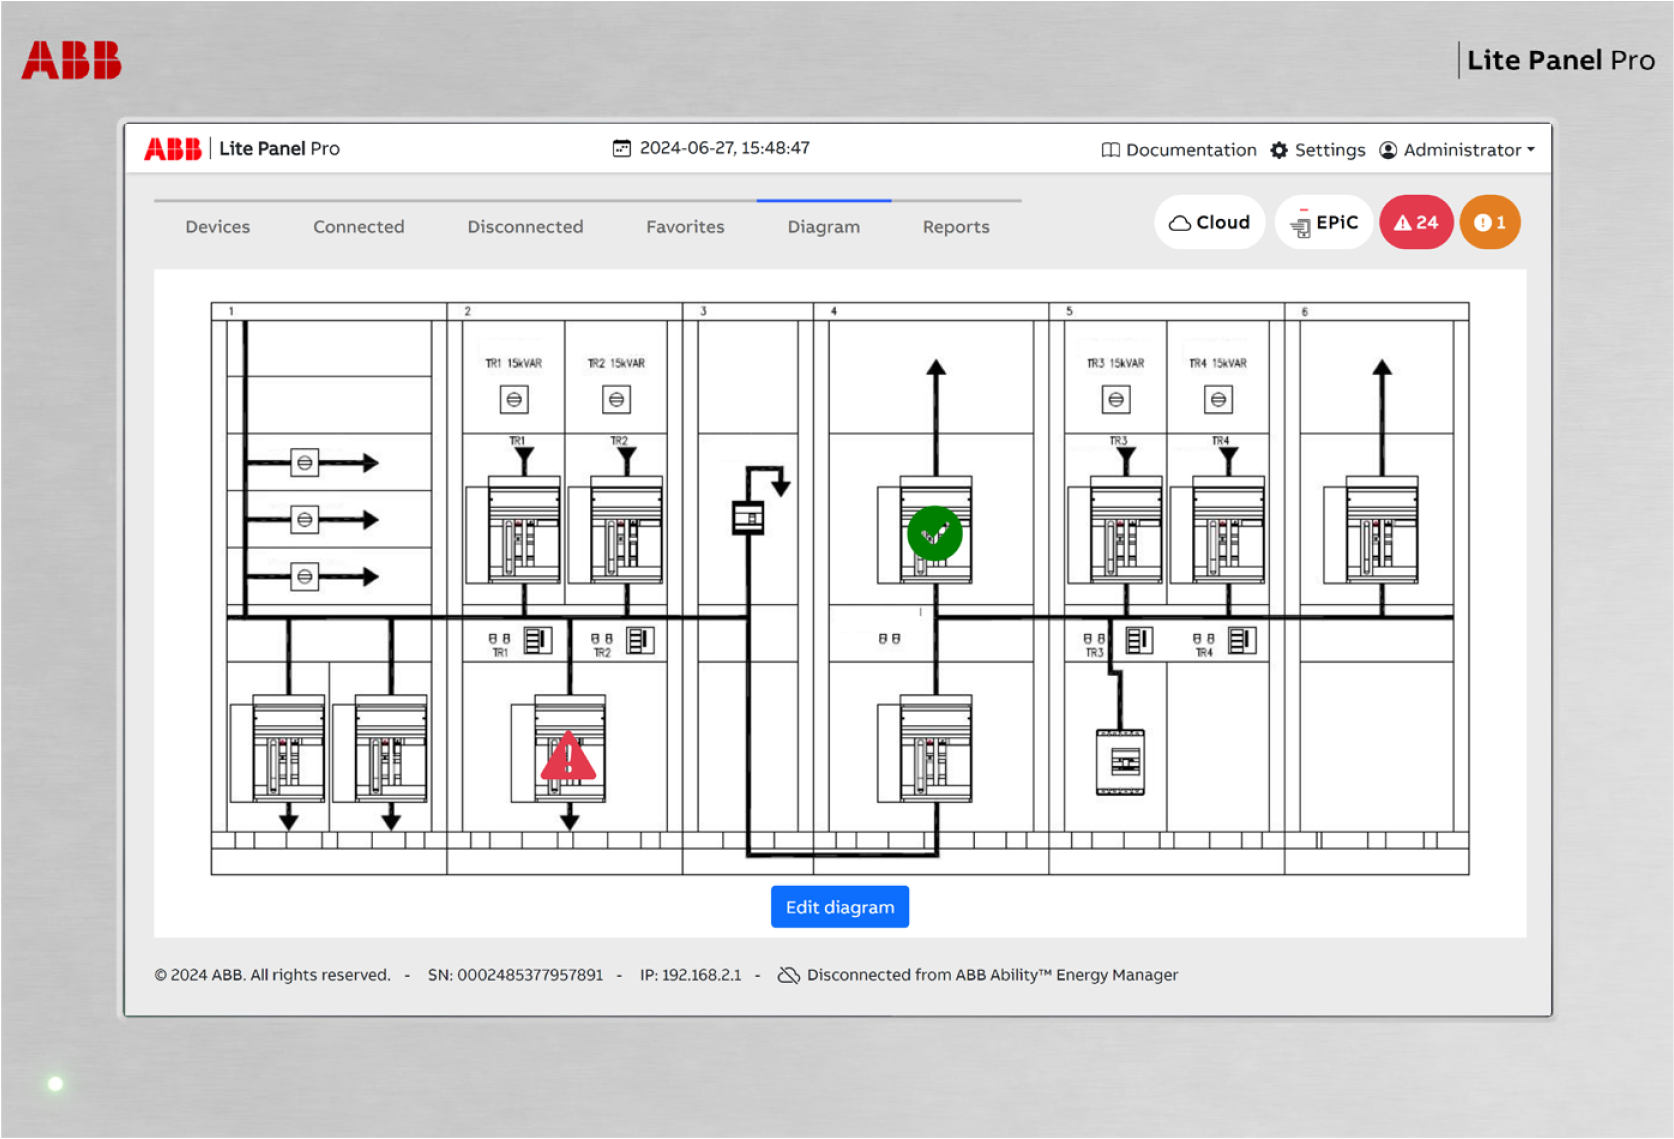Click the Cloud connection button

[x=1209, y=222]
